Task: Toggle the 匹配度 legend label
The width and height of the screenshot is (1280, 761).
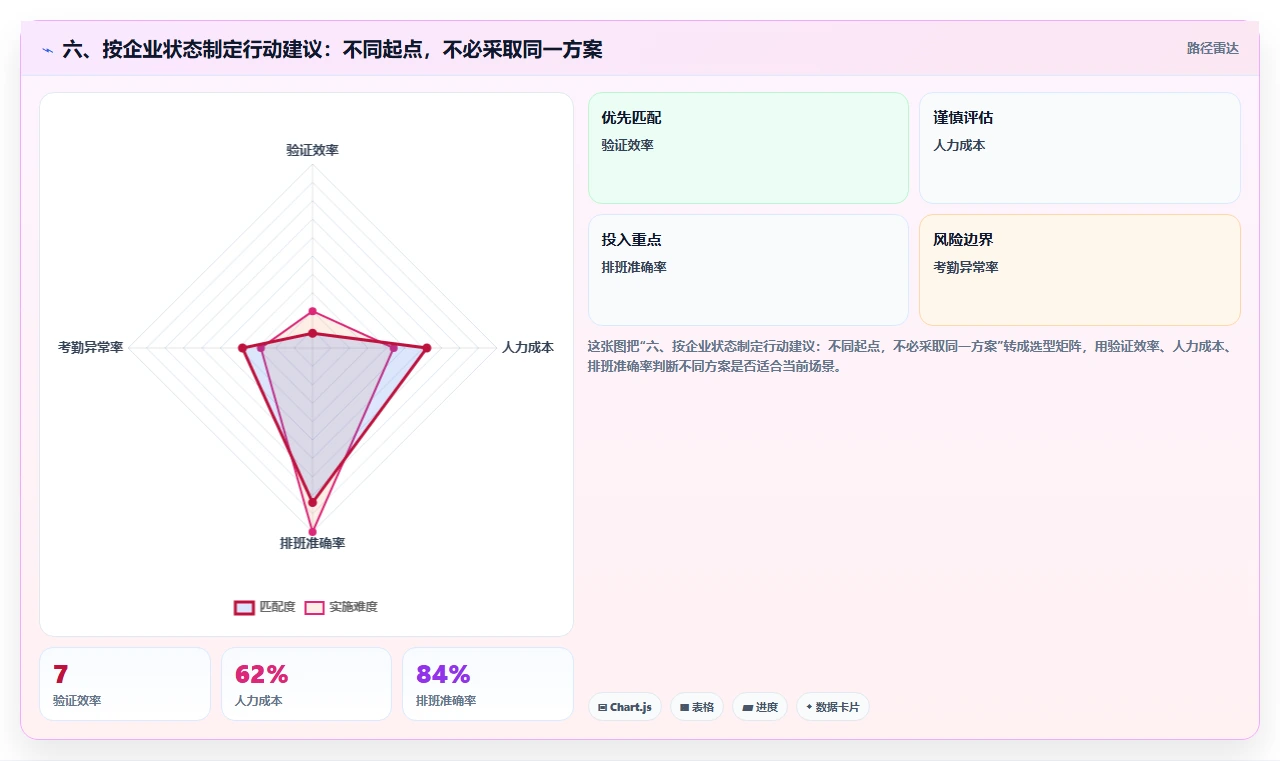Action: click(x=277, y=607)
